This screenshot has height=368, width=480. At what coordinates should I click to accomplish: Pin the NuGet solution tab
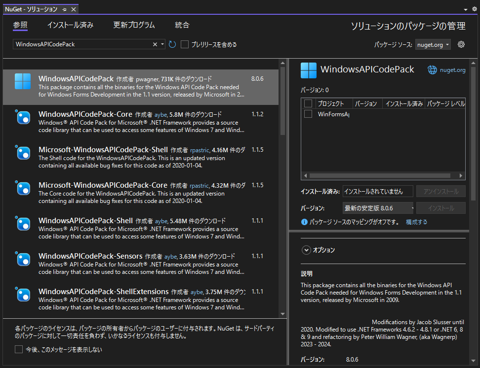[65, 9]
